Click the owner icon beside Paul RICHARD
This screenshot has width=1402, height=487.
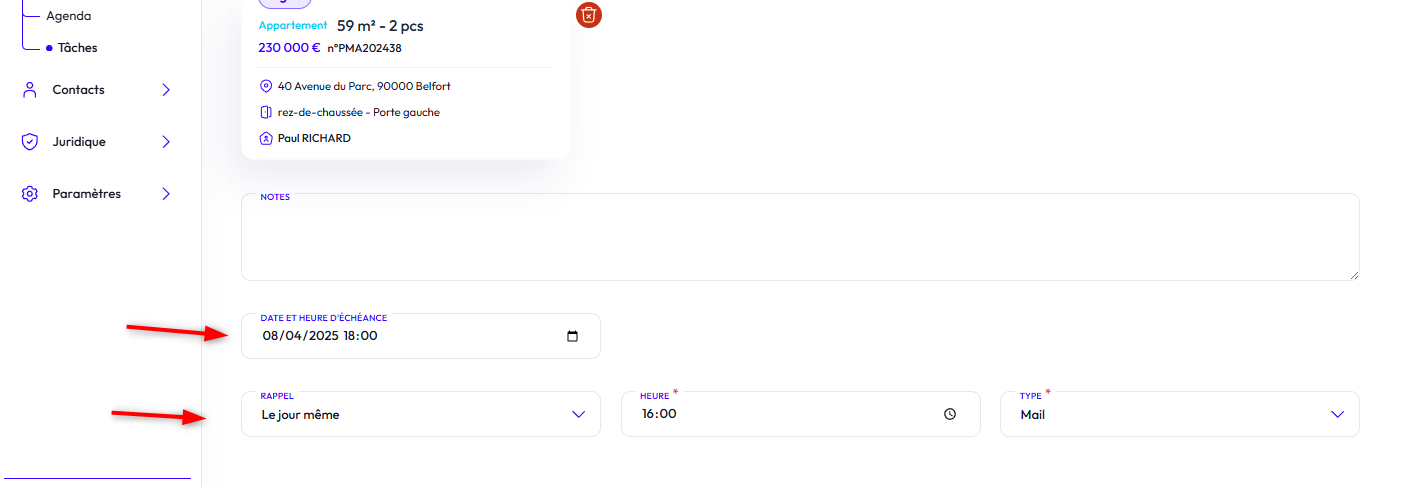[x=266, y=138]
